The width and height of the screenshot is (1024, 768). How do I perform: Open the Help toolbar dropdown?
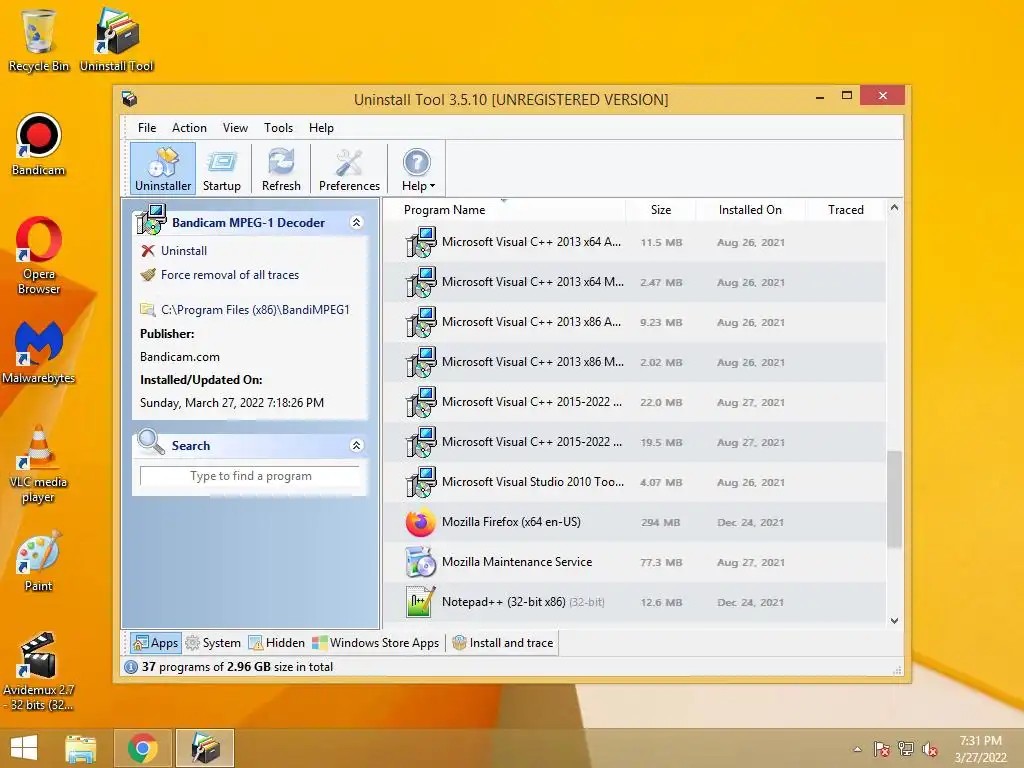[x=418, y=169]
